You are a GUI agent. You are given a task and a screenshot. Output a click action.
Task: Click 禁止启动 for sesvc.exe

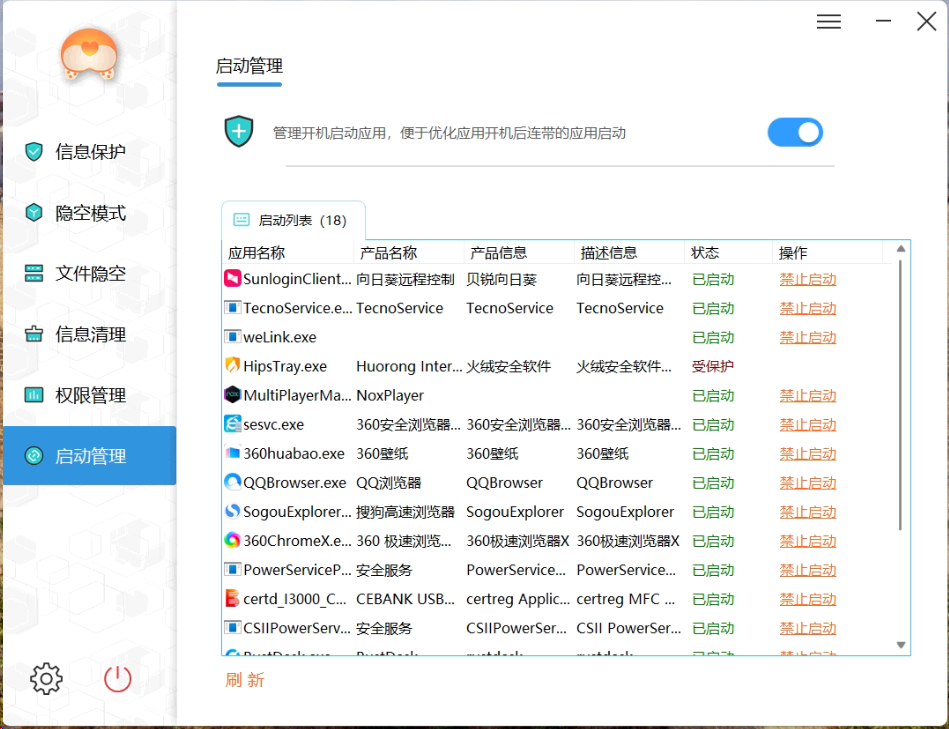[807, 425]
